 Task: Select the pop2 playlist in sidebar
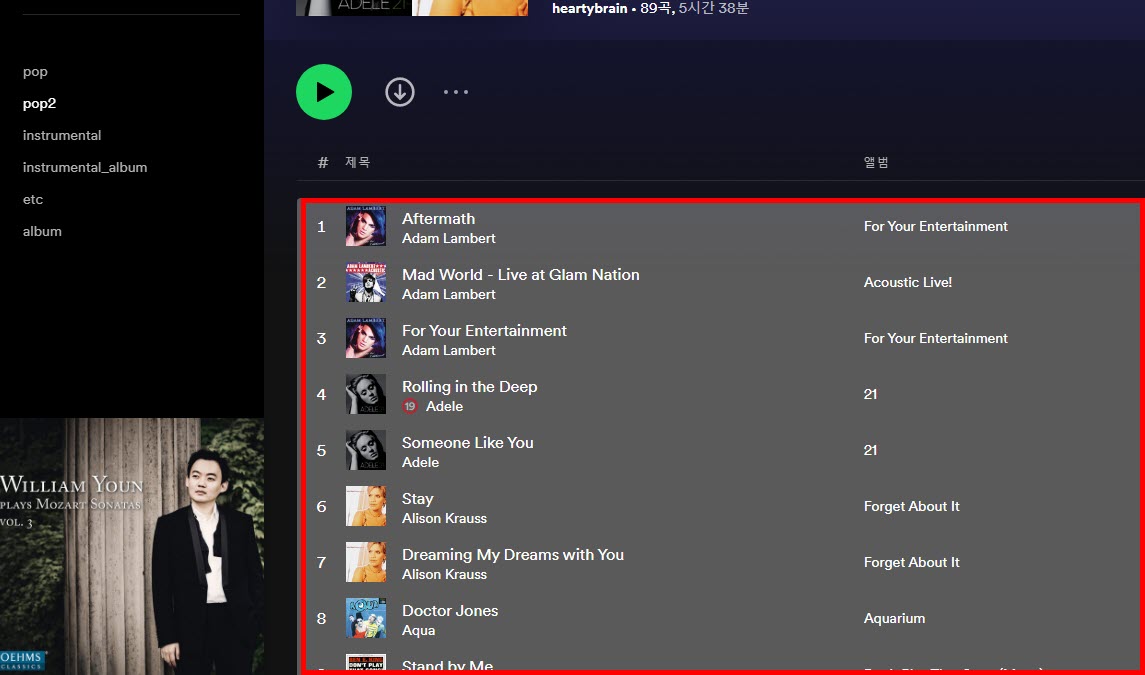[39, 104]
